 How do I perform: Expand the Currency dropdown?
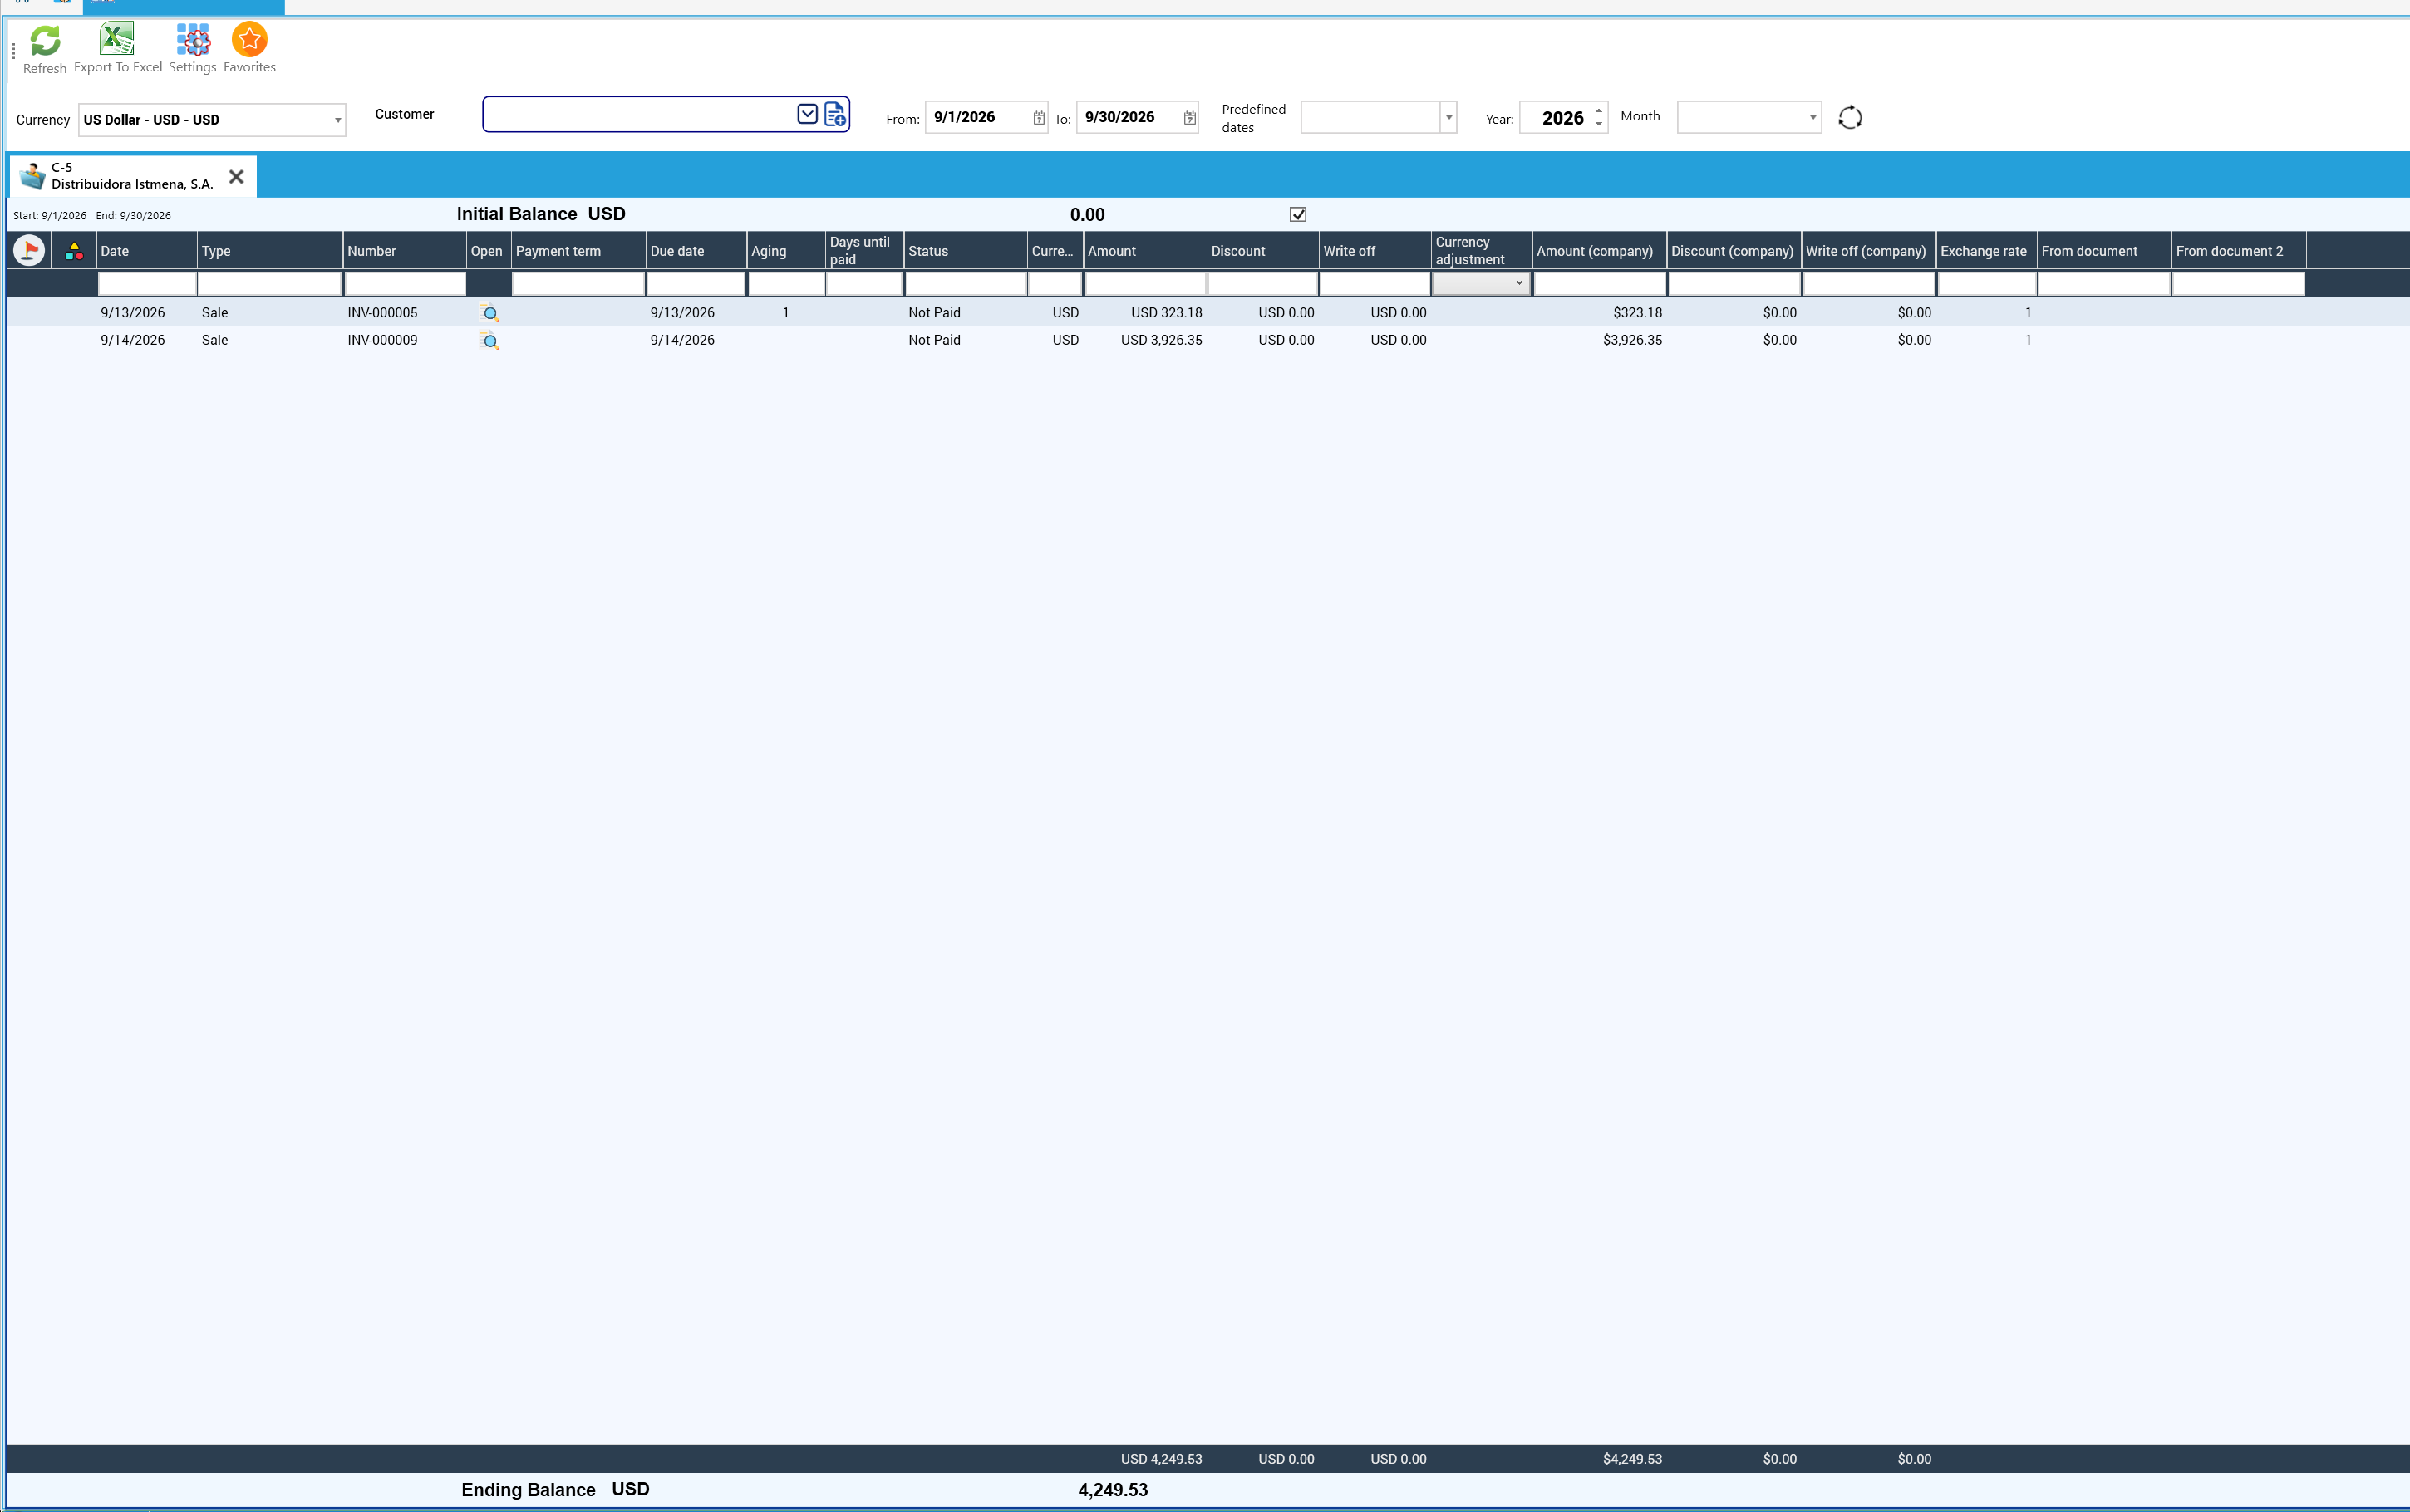338,120
